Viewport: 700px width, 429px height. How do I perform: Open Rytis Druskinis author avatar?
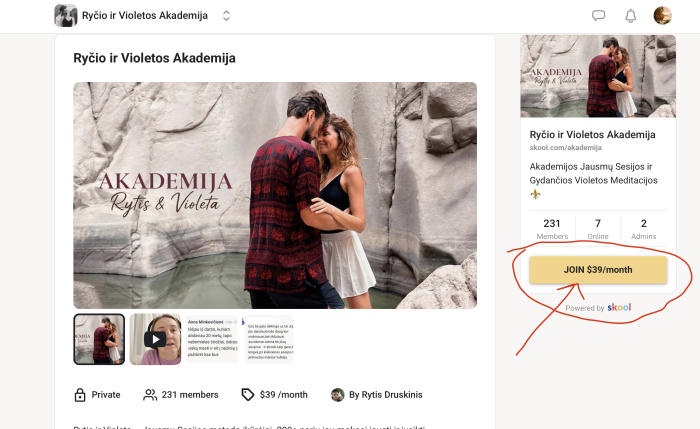click(x=338, y=395)
